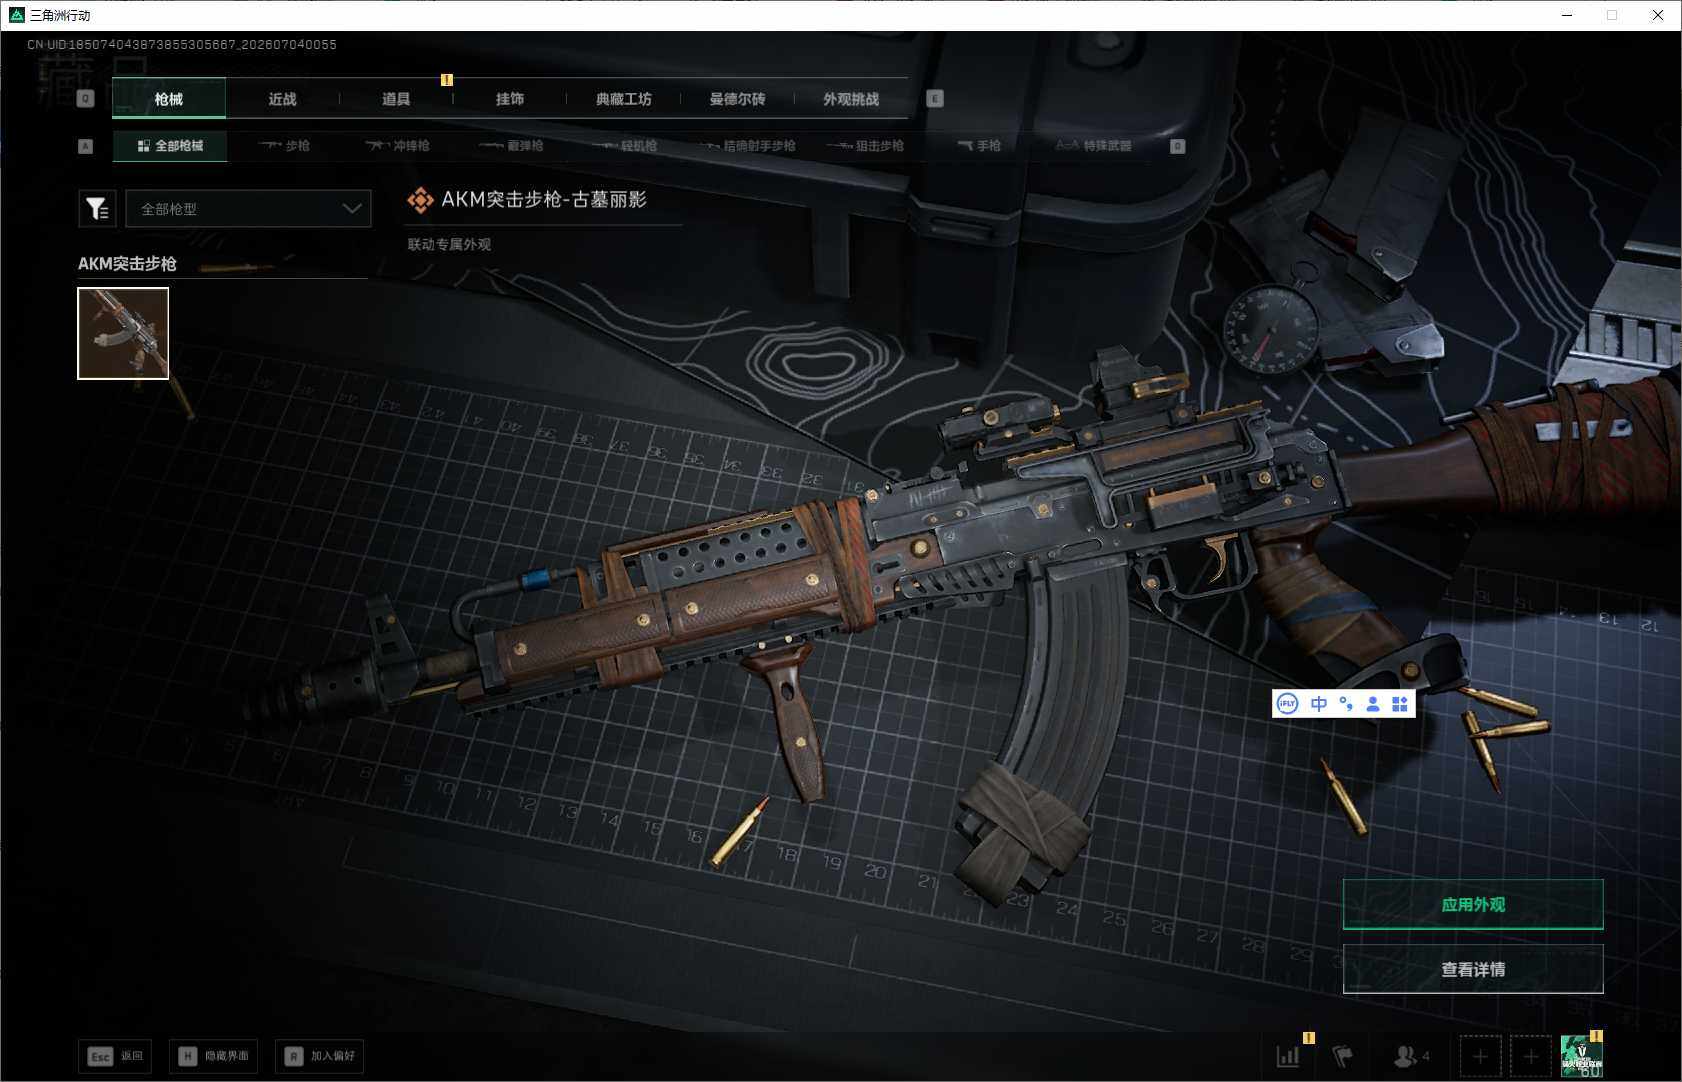Switch to the 挂饰 tab
This screenshot has width=1682, height=1082.
(x=510, y=99)
